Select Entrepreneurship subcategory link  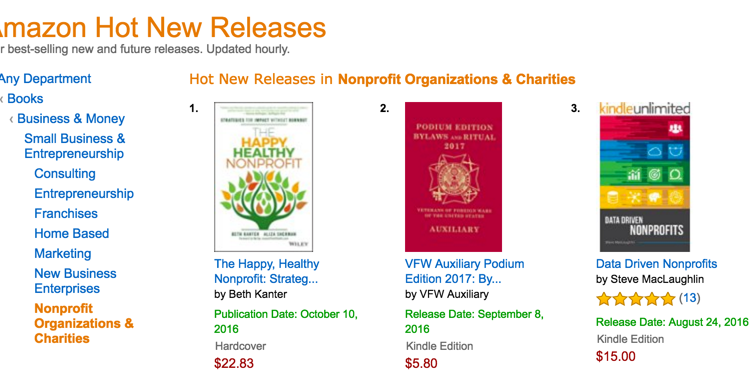84,194
